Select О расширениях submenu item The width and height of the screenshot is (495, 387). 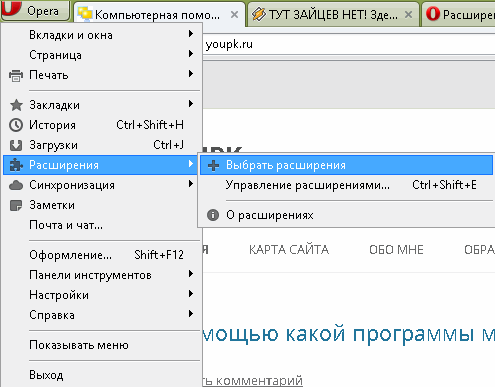coord(347,215)
